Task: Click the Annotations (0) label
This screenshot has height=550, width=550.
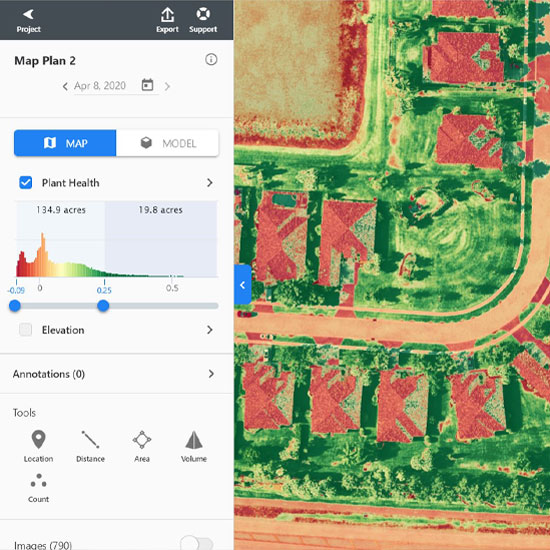Action: point(49,374)
